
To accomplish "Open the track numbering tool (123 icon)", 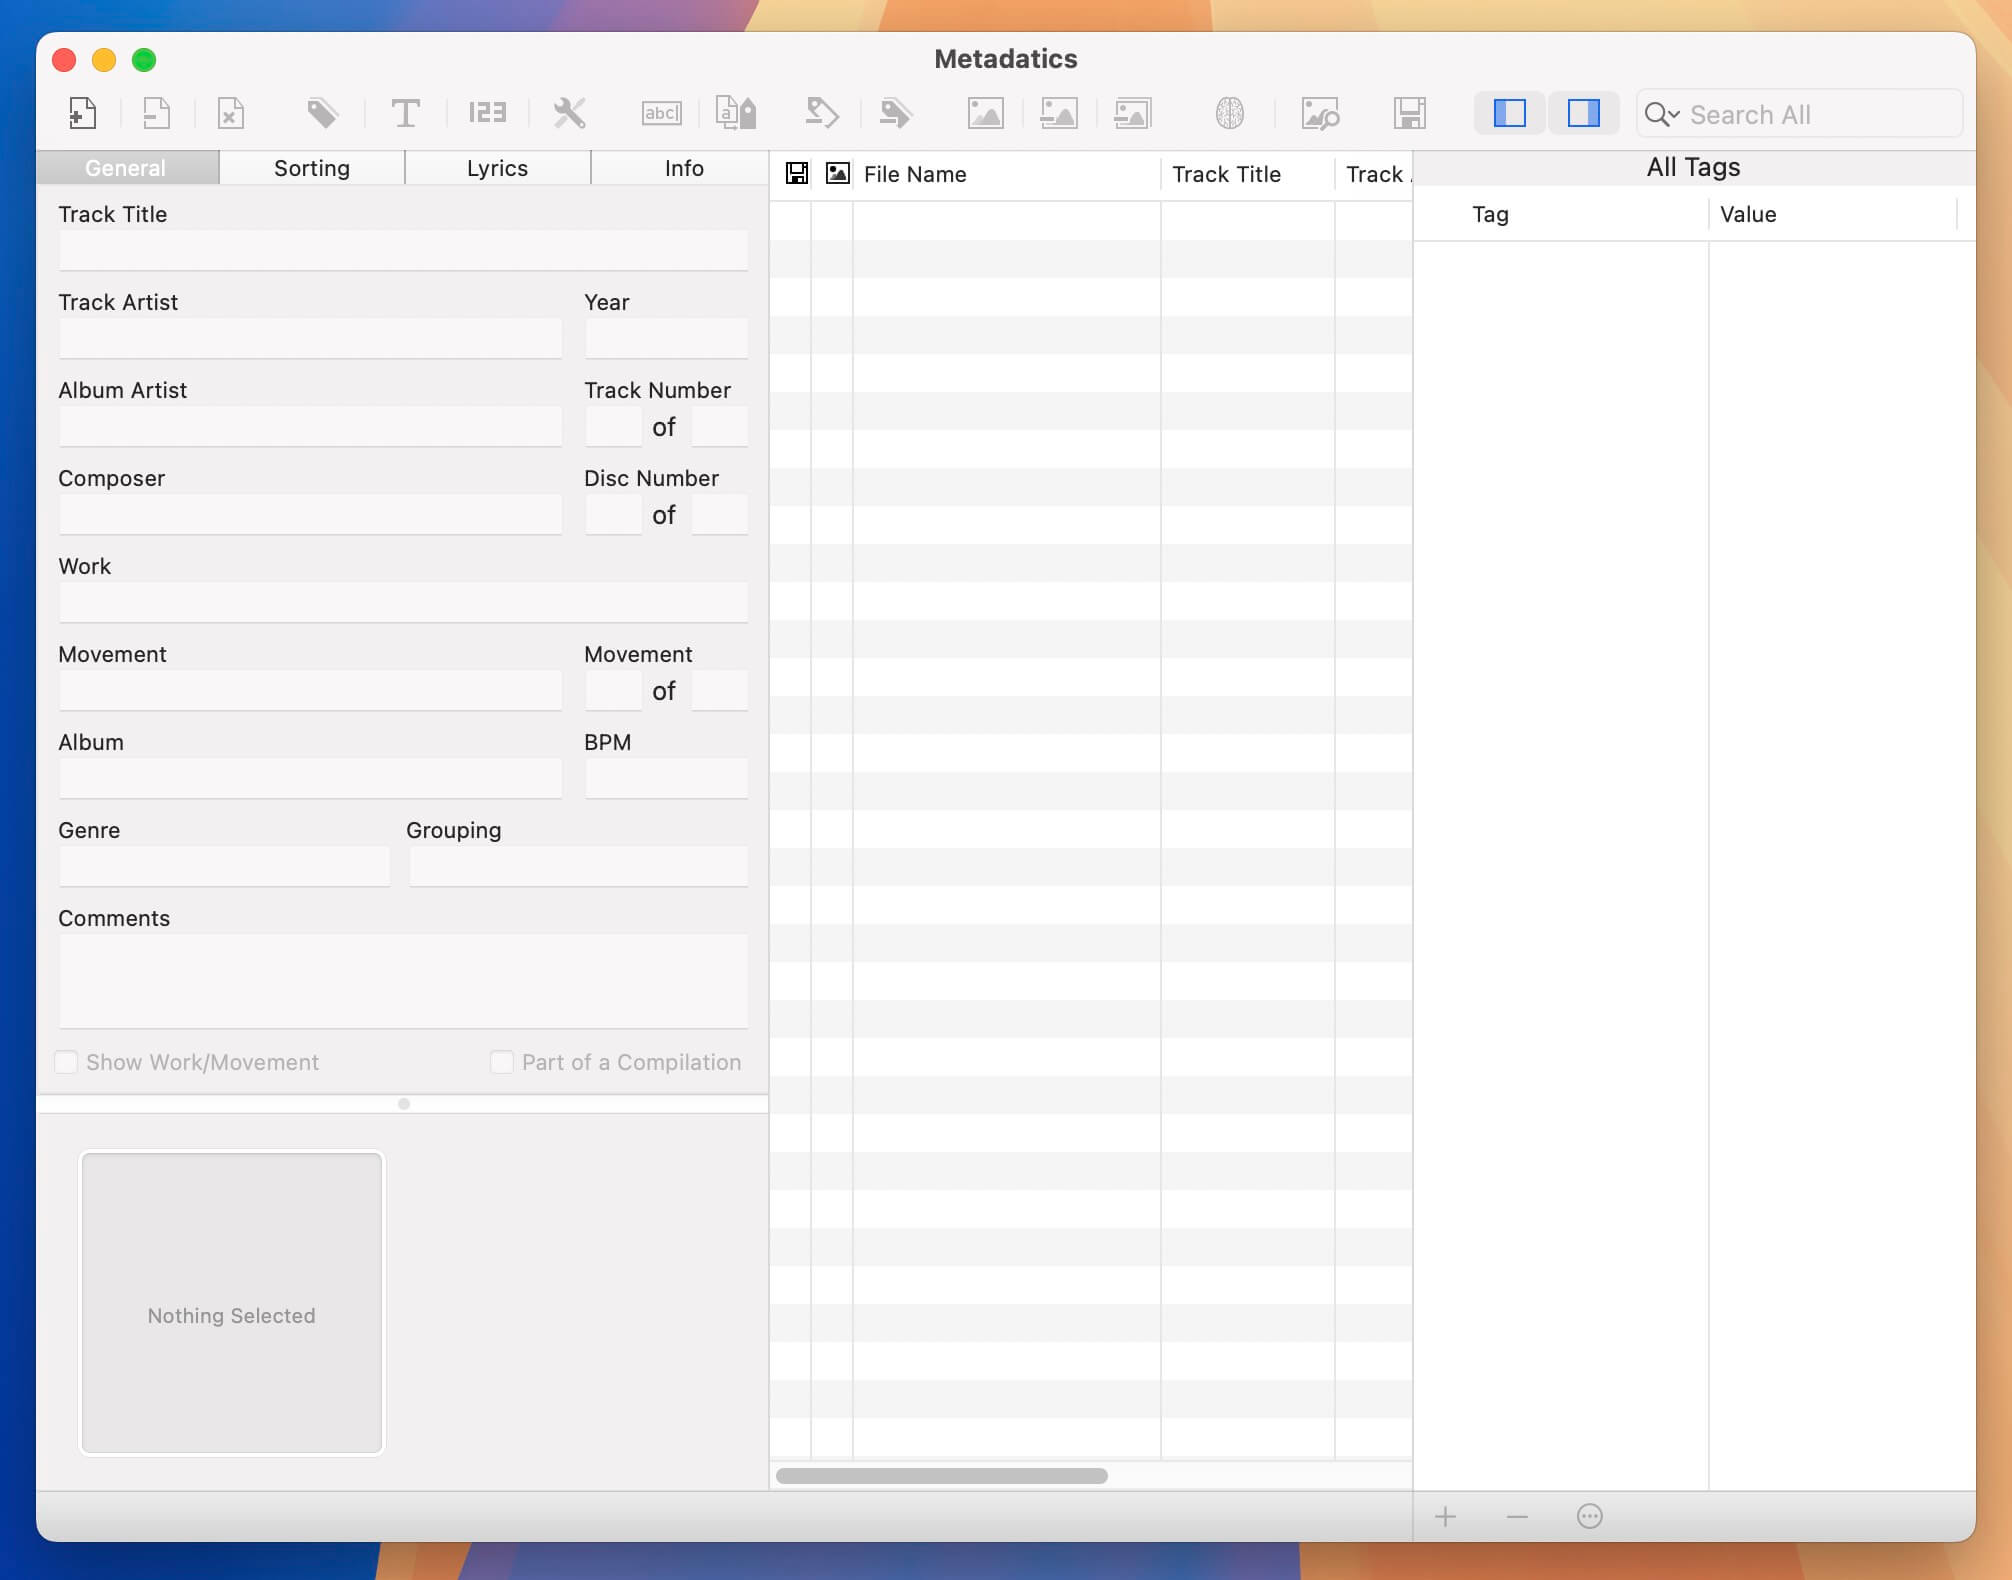I will [486, 113].
